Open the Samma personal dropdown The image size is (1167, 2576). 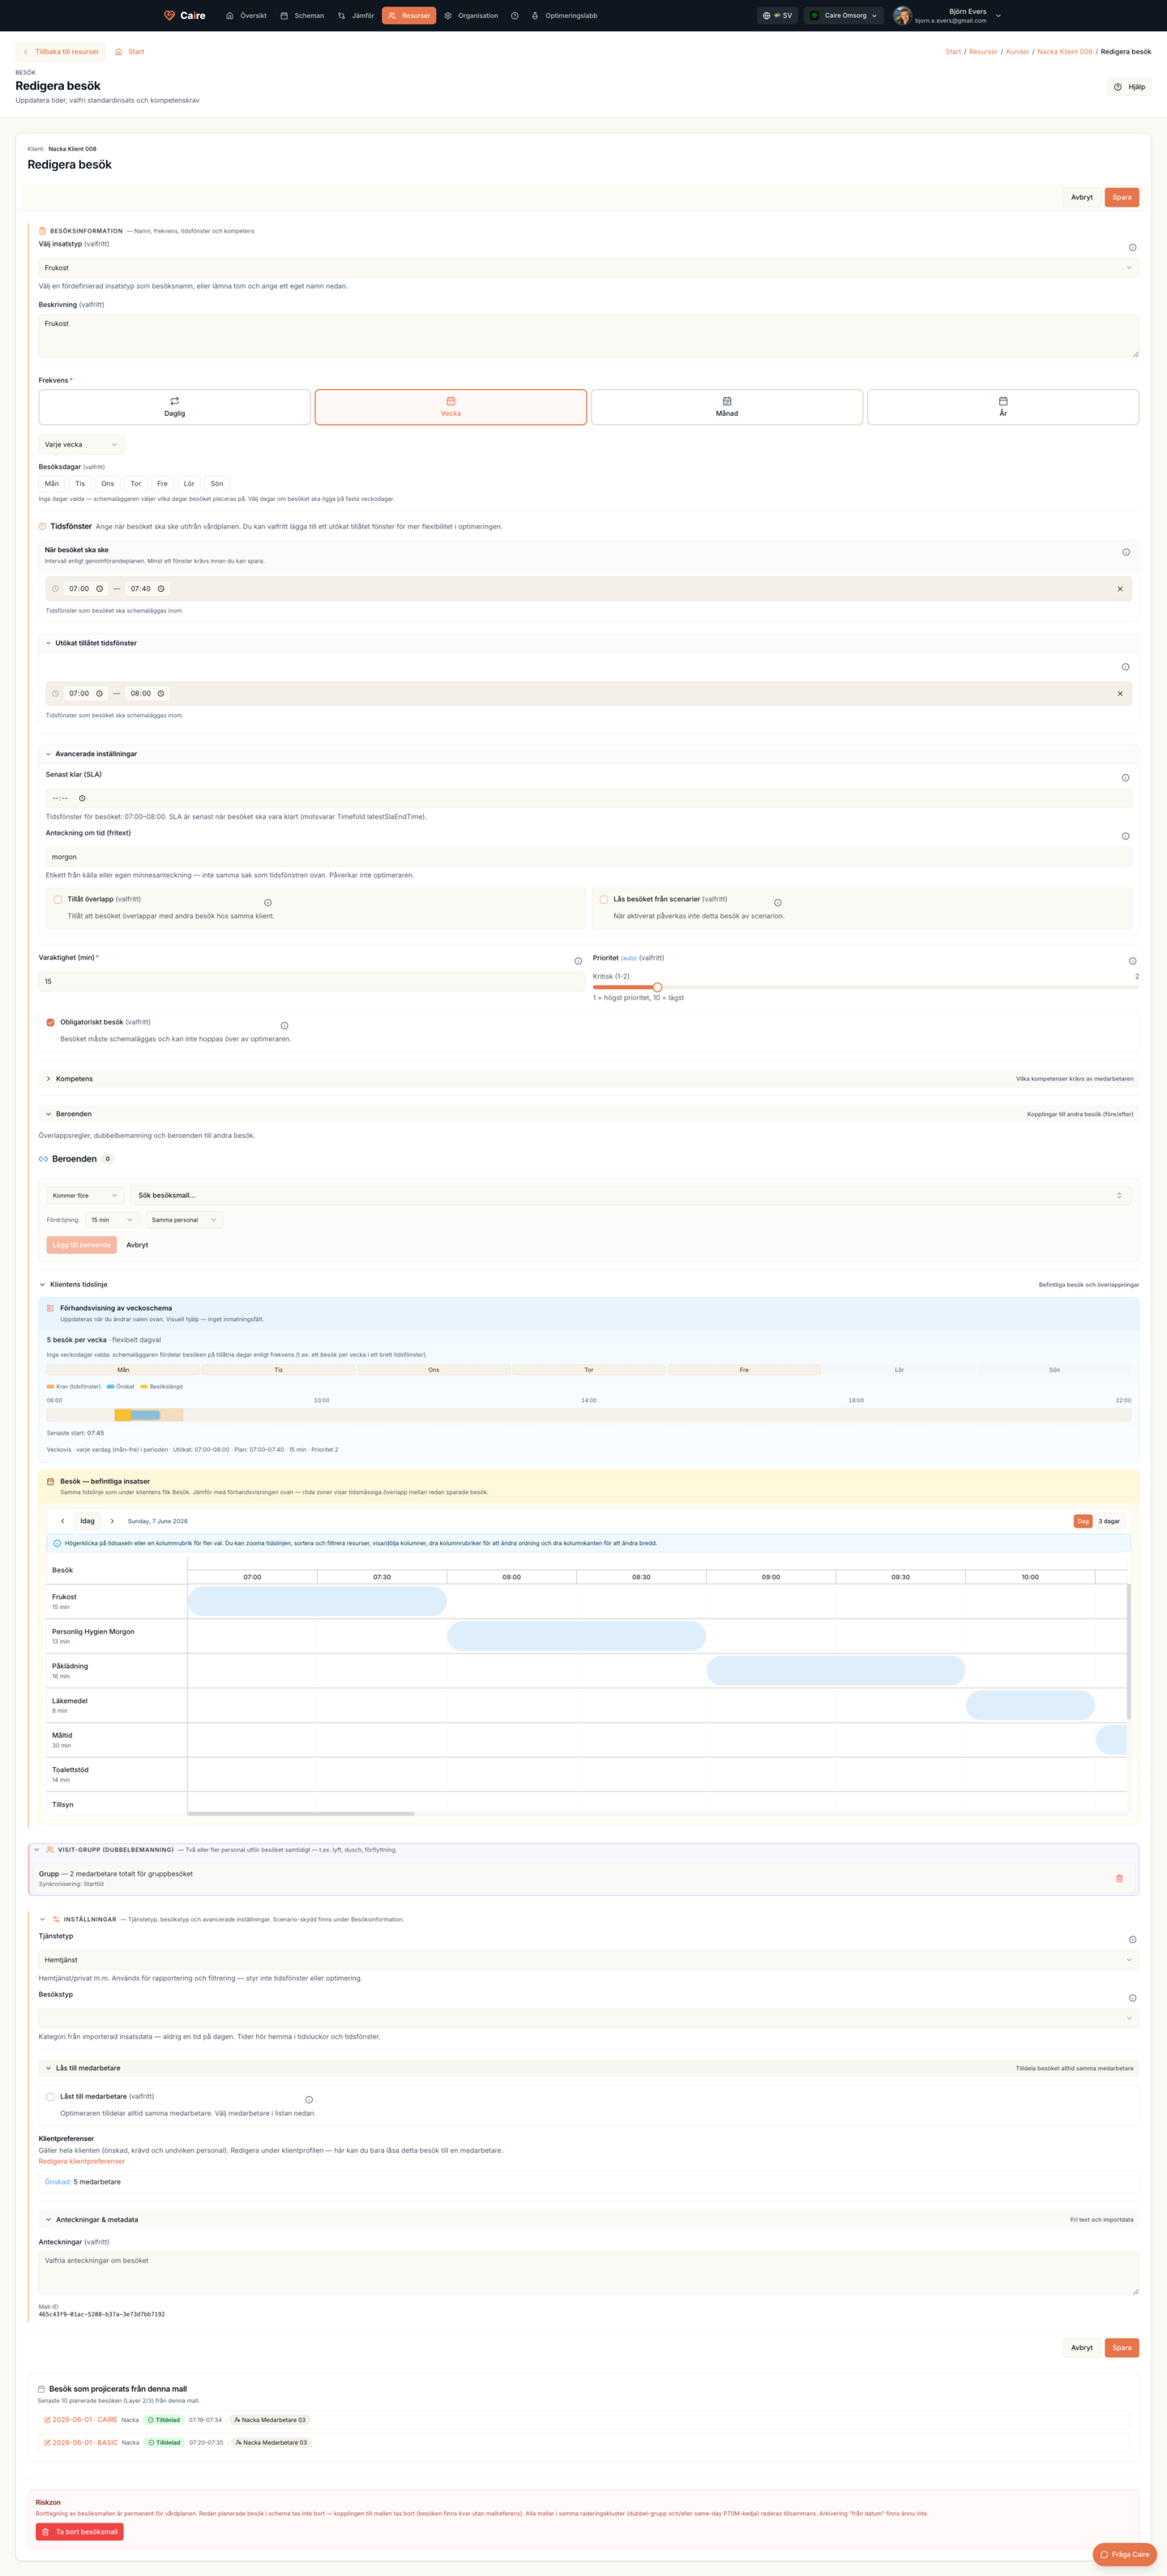coord(184,1220)
